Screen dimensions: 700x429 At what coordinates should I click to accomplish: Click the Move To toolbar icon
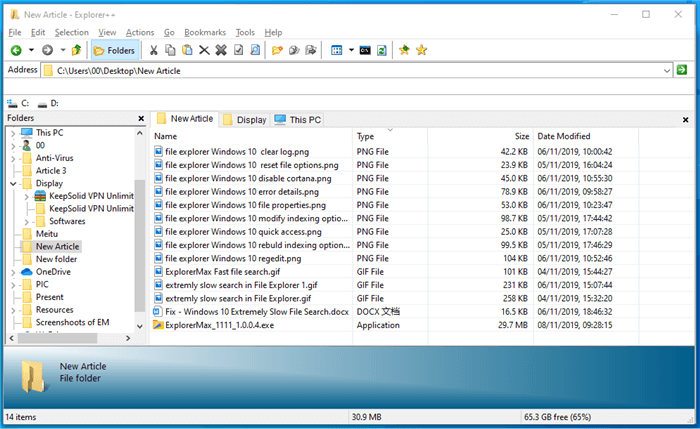point(311,50)
